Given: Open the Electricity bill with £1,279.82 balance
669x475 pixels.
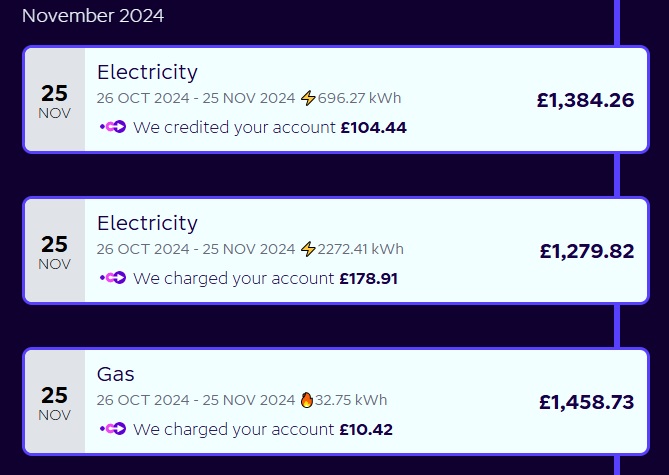Looking at the screenshot, I should (336, 251).
